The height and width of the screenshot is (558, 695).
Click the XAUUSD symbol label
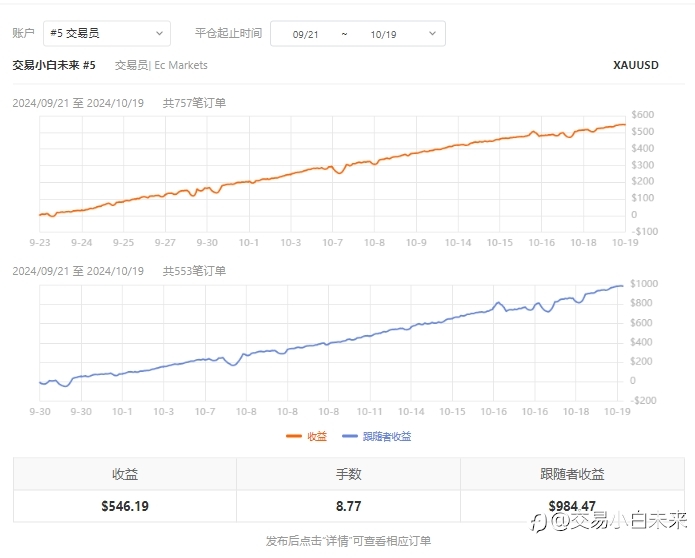(636, 65)
